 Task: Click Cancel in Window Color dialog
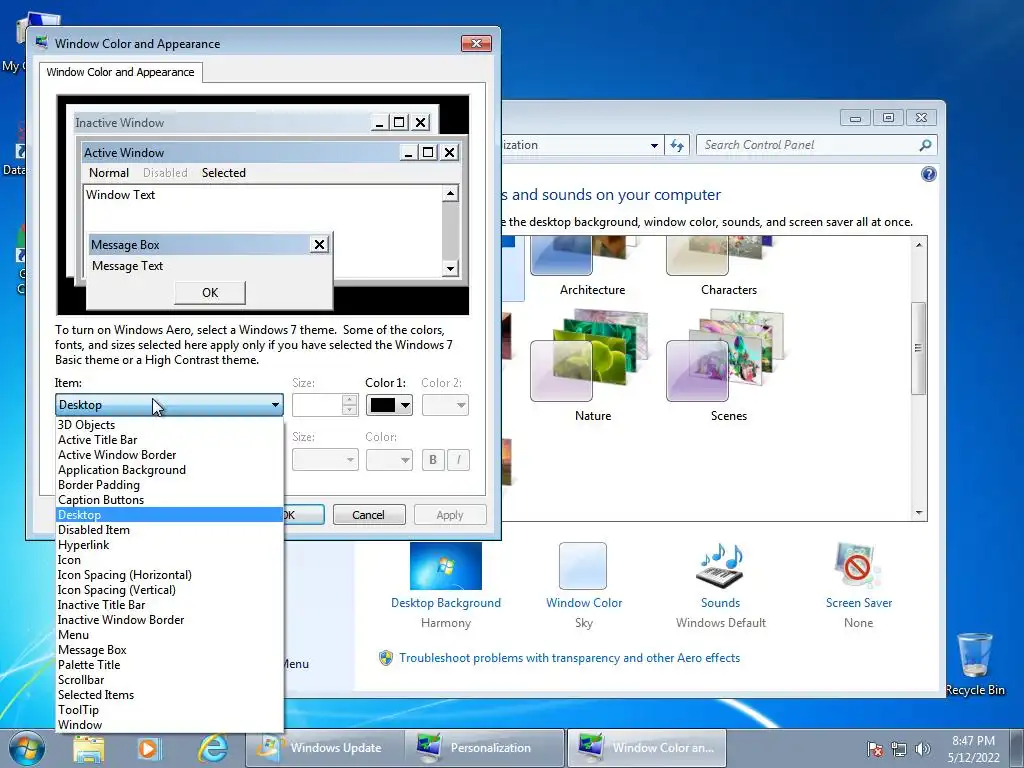click(x=369, y=515)
